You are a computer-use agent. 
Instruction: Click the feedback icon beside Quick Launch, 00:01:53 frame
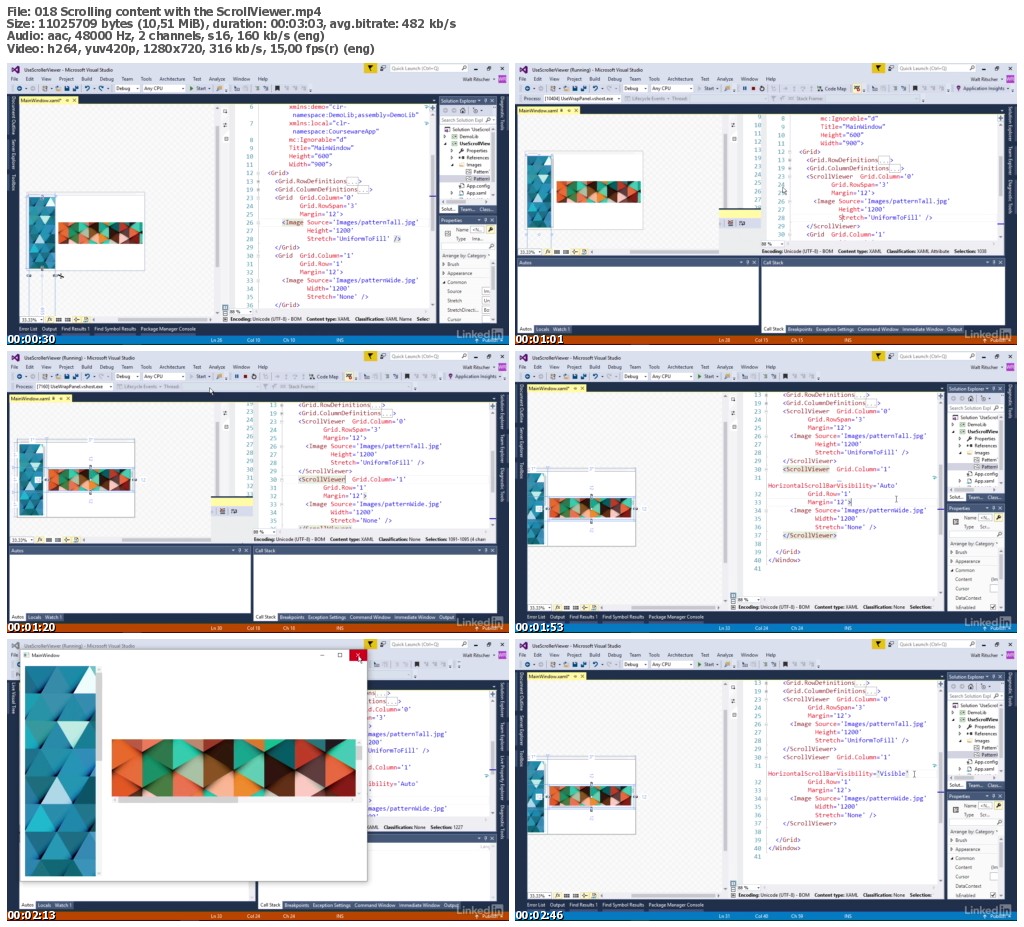(890, 356)
